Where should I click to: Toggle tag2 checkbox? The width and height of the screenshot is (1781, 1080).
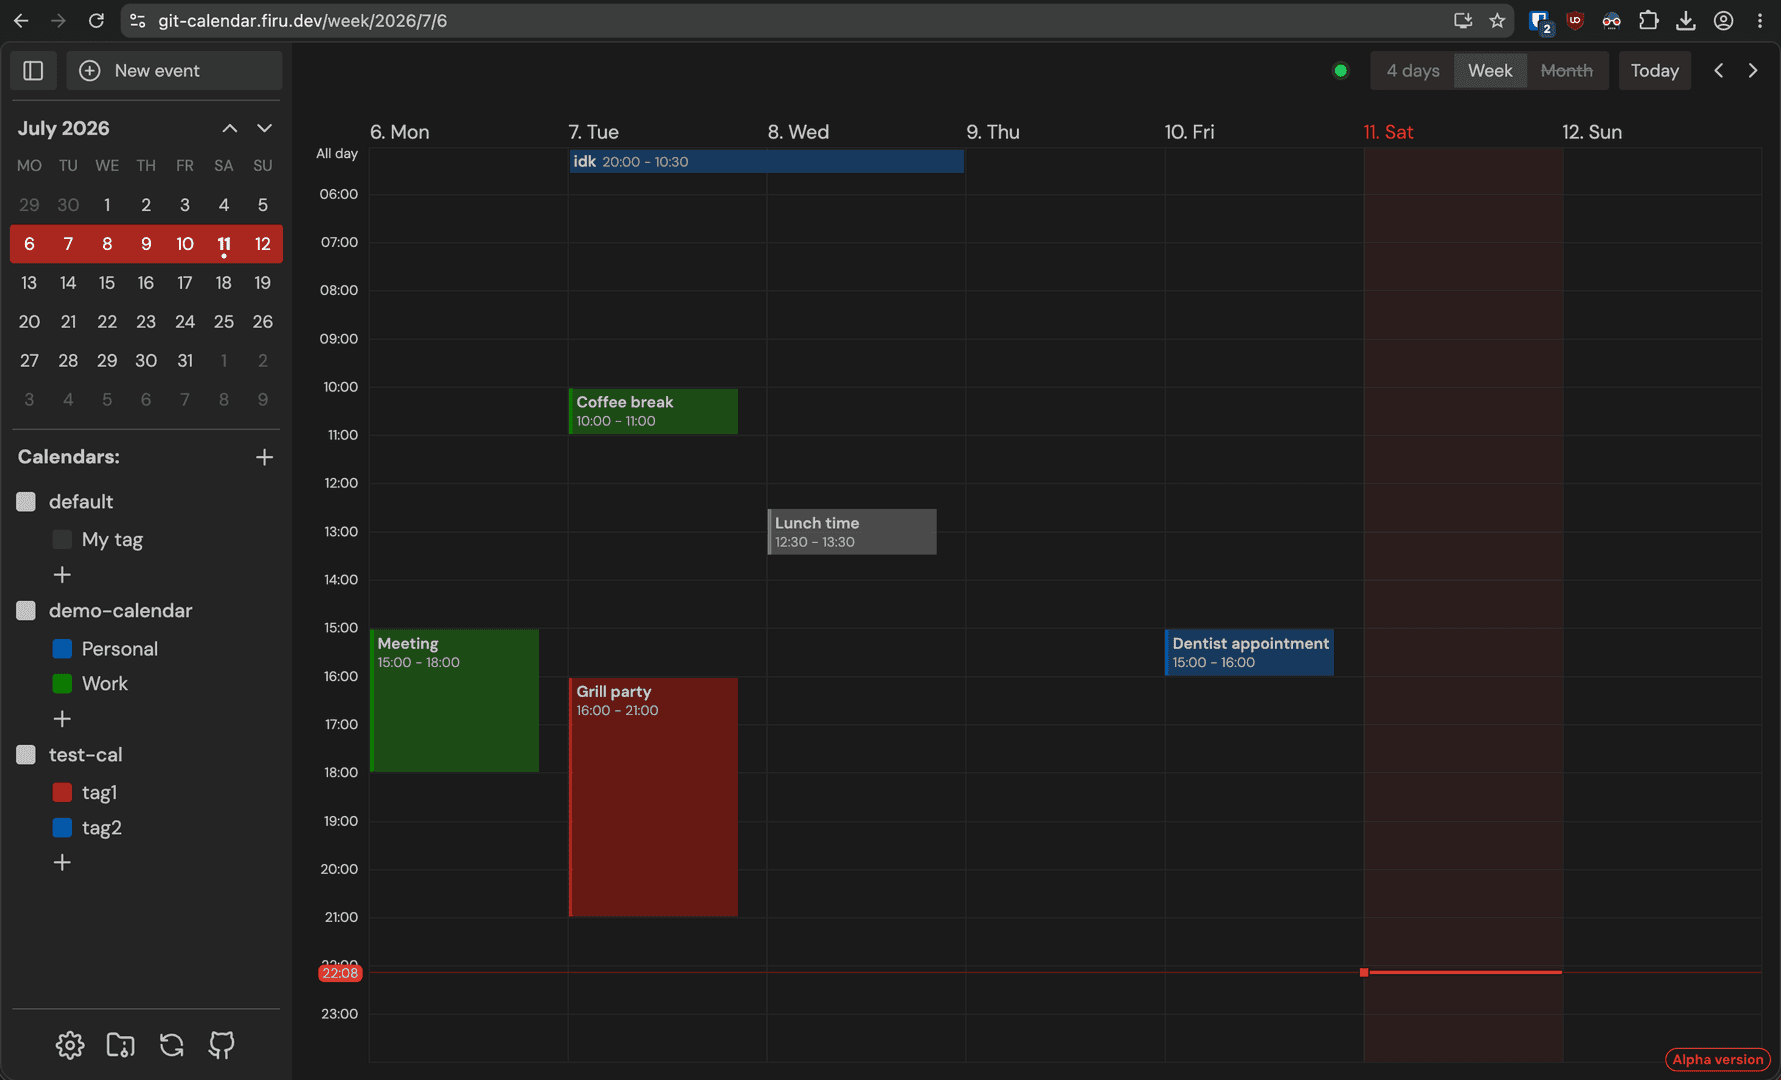pos(62,828)
